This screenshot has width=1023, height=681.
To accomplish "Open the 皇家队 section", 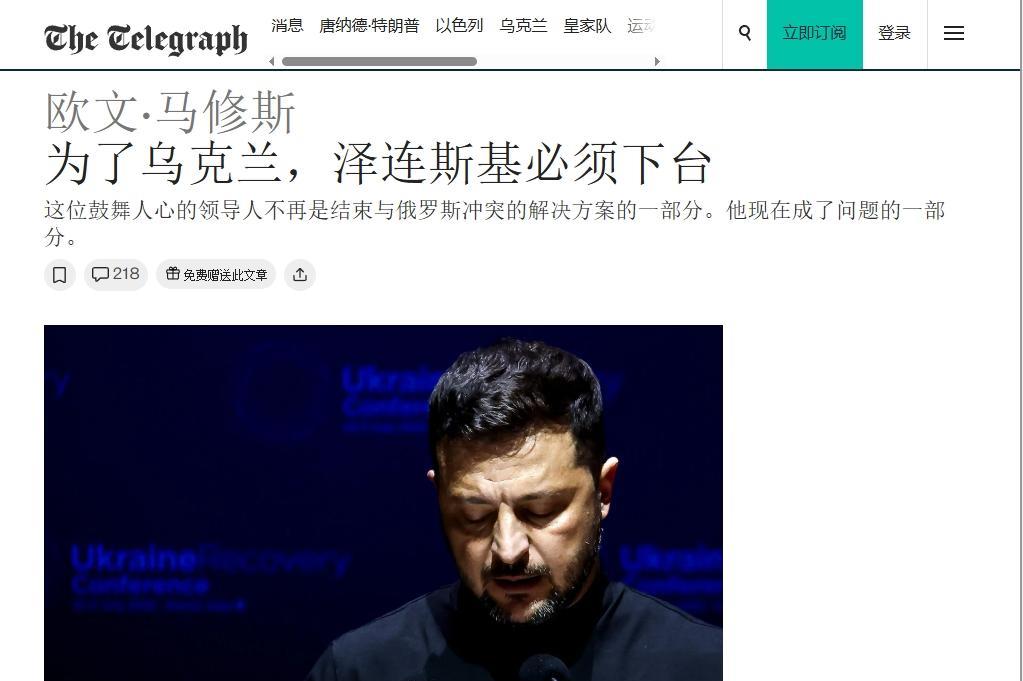I will [587, 25].
